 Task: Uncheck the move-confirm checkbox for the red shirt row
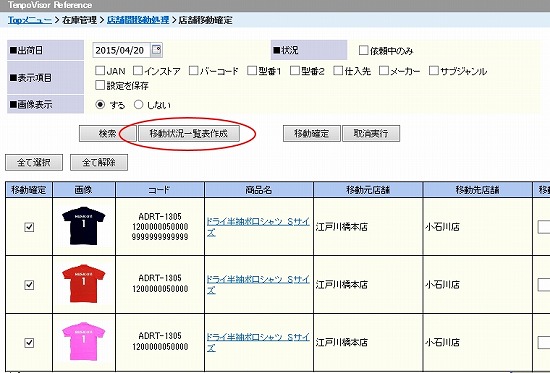coord(29,285)
